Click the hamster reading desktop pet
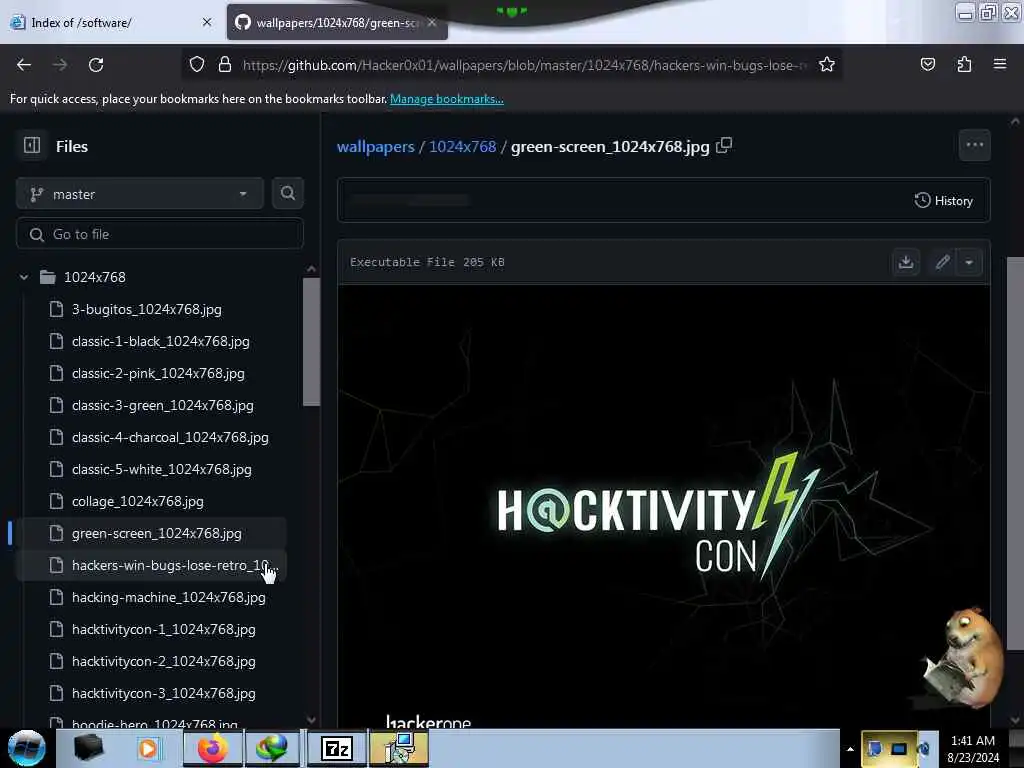 point(963,658)
